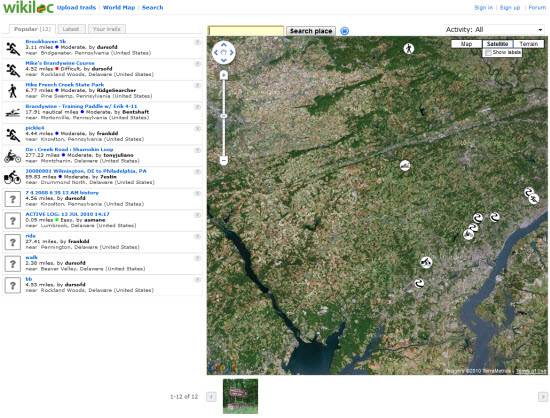Switch map view to Map
The width and height of the screenshot is (550, 418).
click(466, 44)
